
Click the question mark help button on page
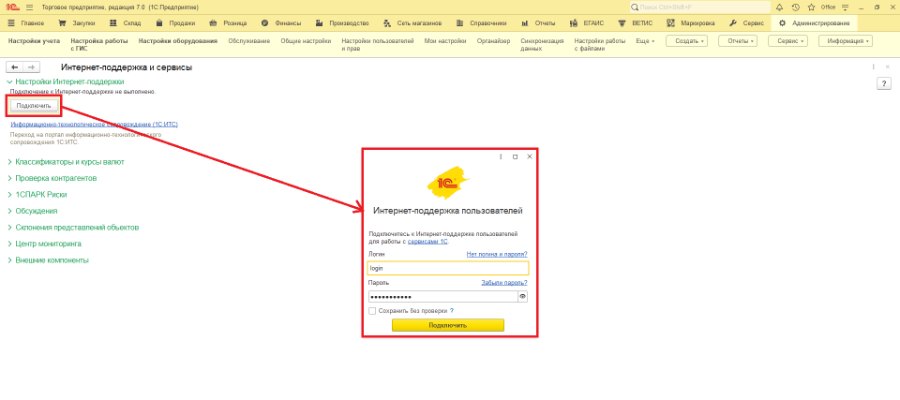point(884,84)
